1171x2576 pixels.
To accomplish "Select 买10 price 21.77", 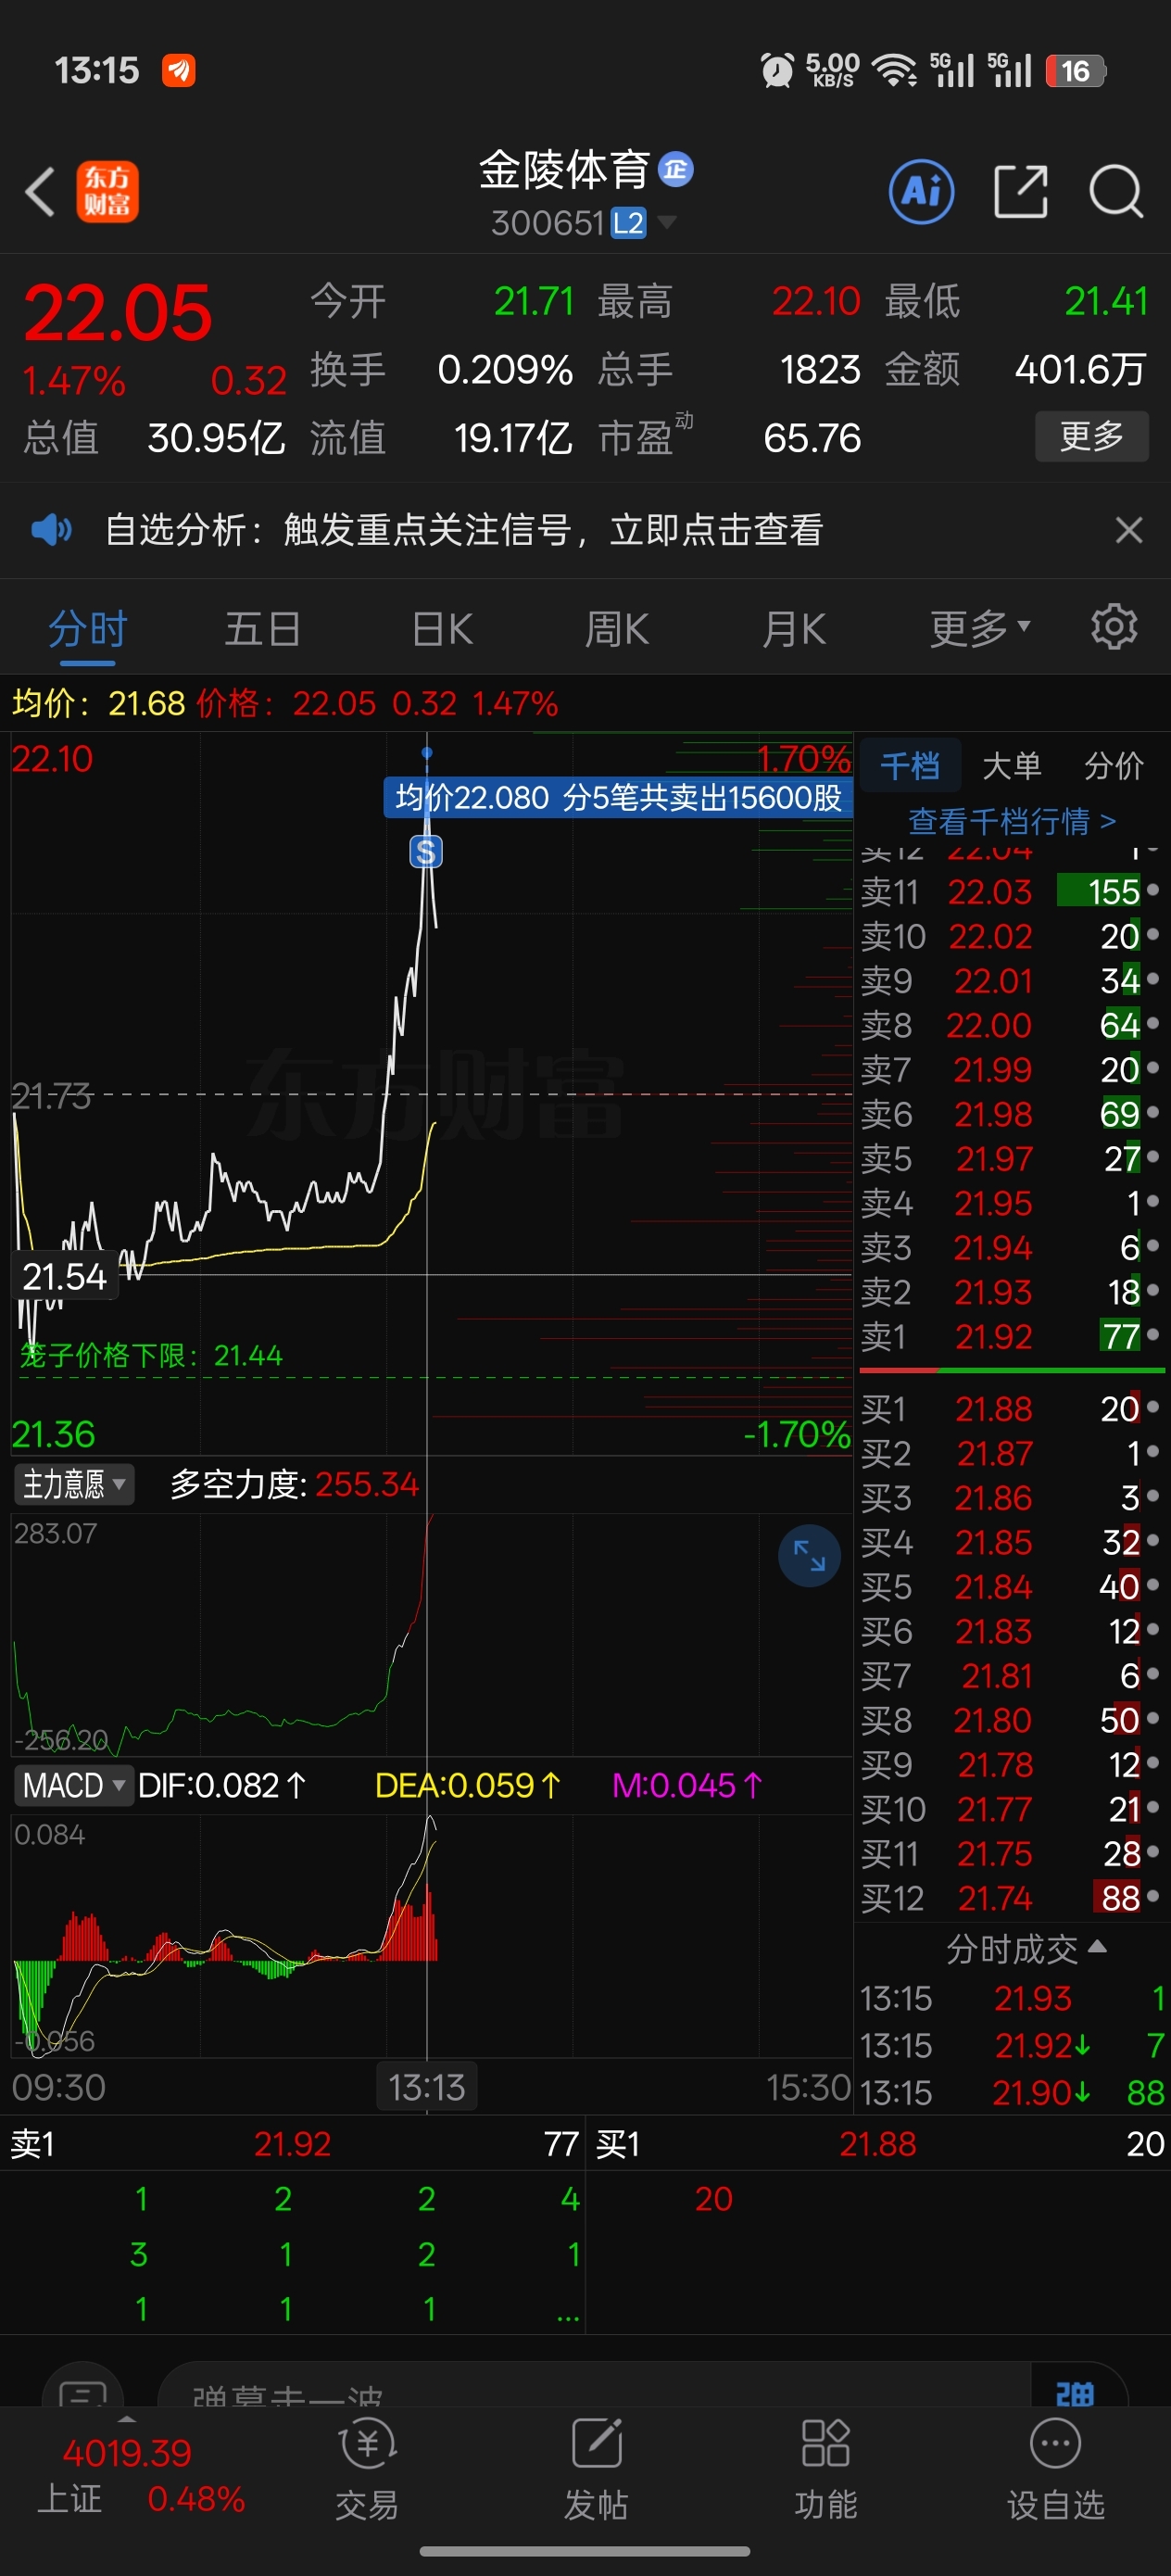I will pos(995,1809).
